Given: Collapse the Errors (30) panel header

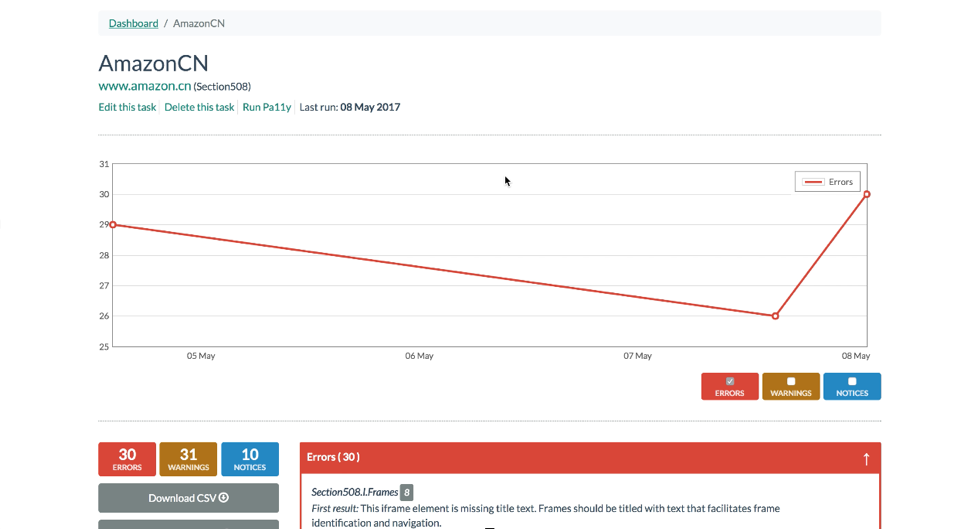Looking at the screenshot, I should 590,458.
